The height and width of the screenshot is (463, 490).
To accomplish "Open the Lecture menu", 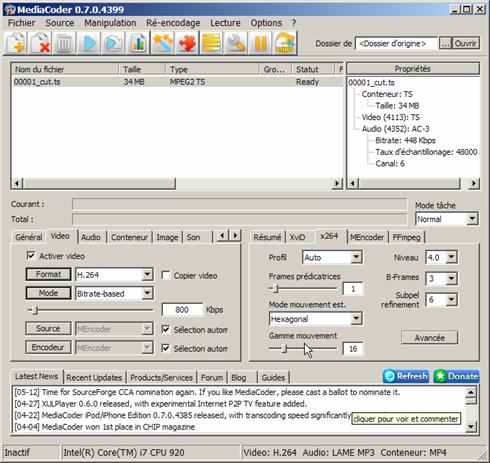I will pos(225,23).
